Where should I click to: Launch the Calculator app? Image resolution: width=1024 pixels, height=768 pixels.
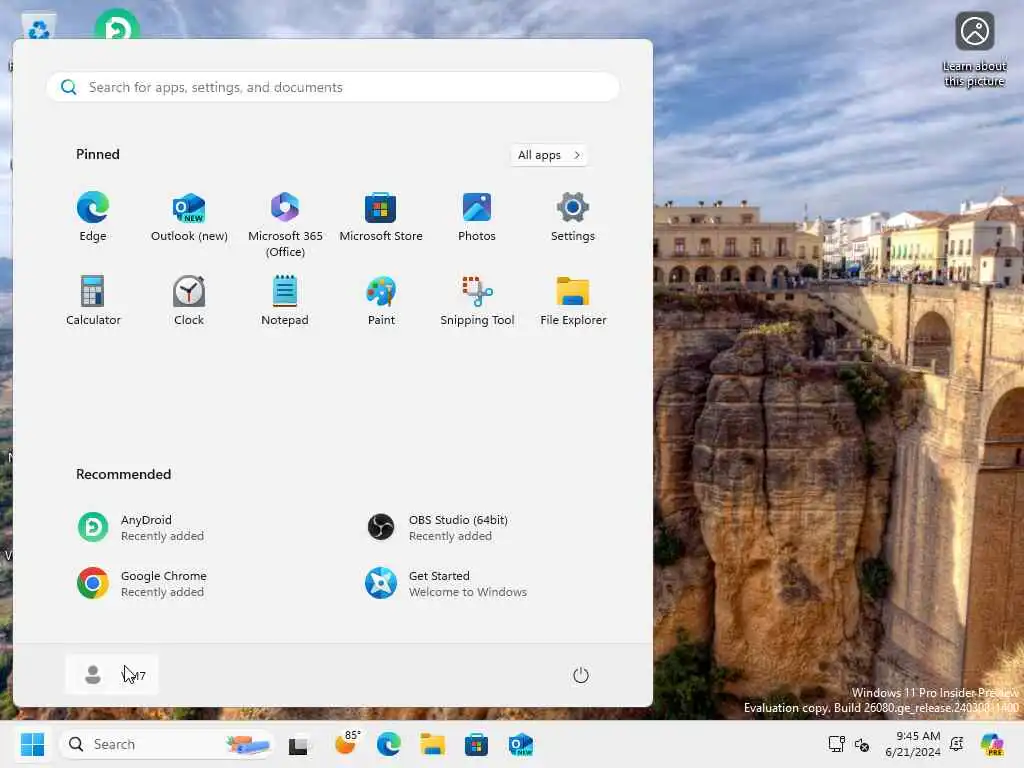(93, 302)
